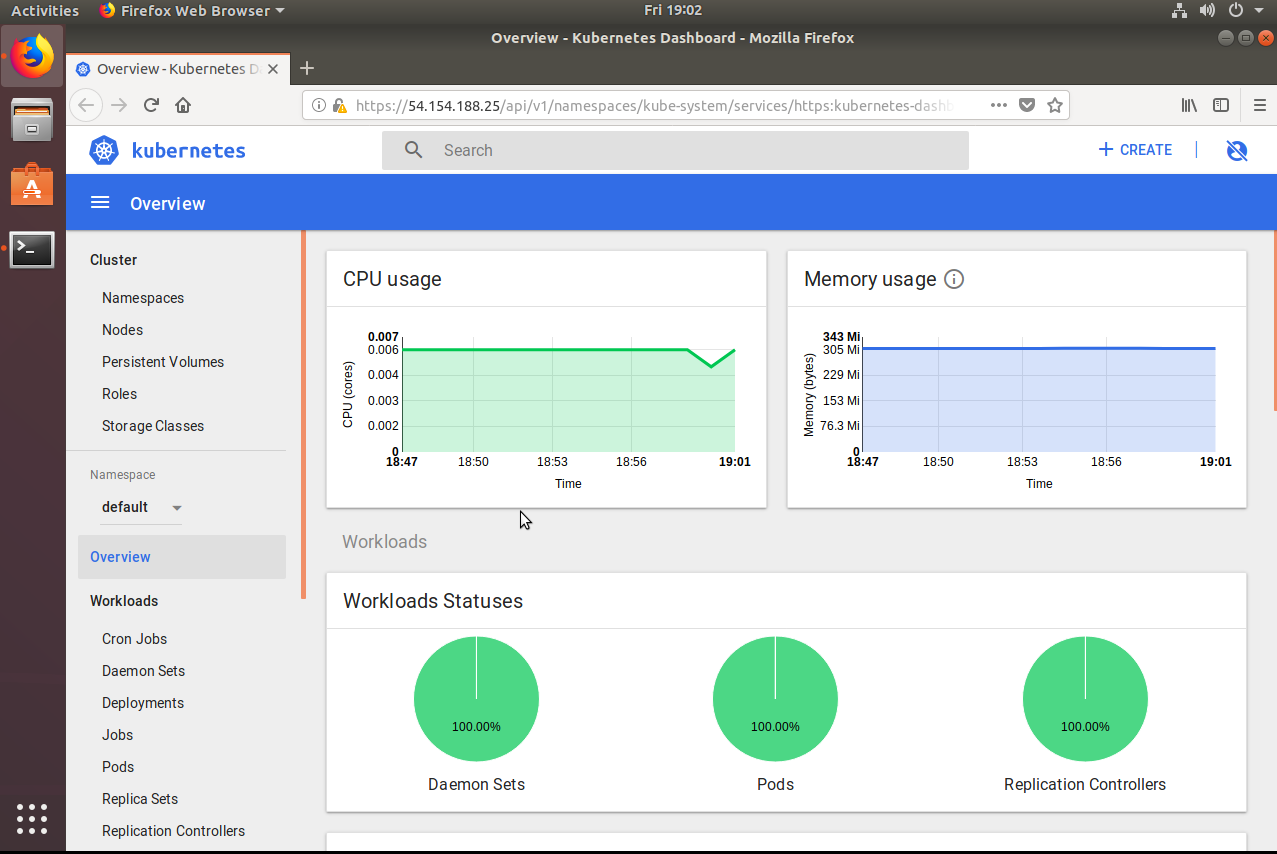Show applications grid in the dock
Viewport: 1277px width, 854px height.
tap(32, 818)
